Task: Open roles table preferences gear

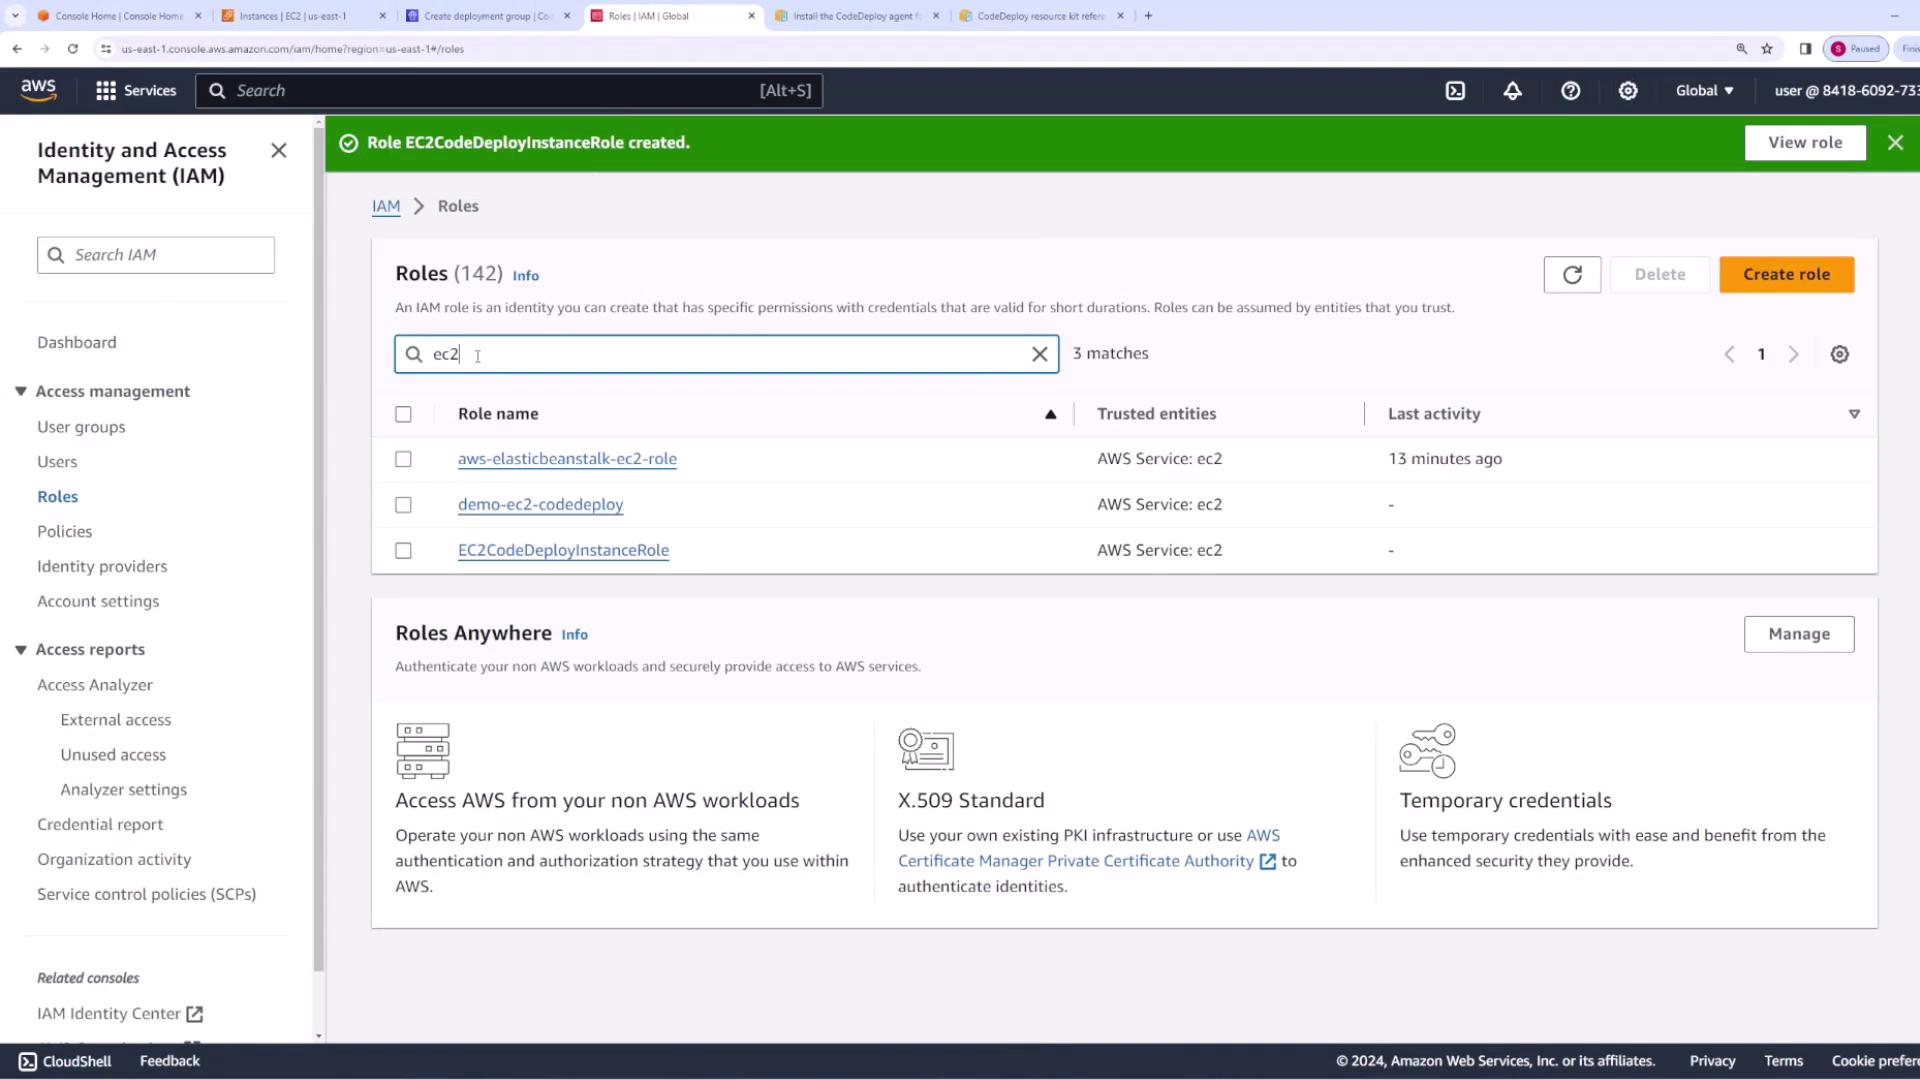Action: click(1839, 354)
